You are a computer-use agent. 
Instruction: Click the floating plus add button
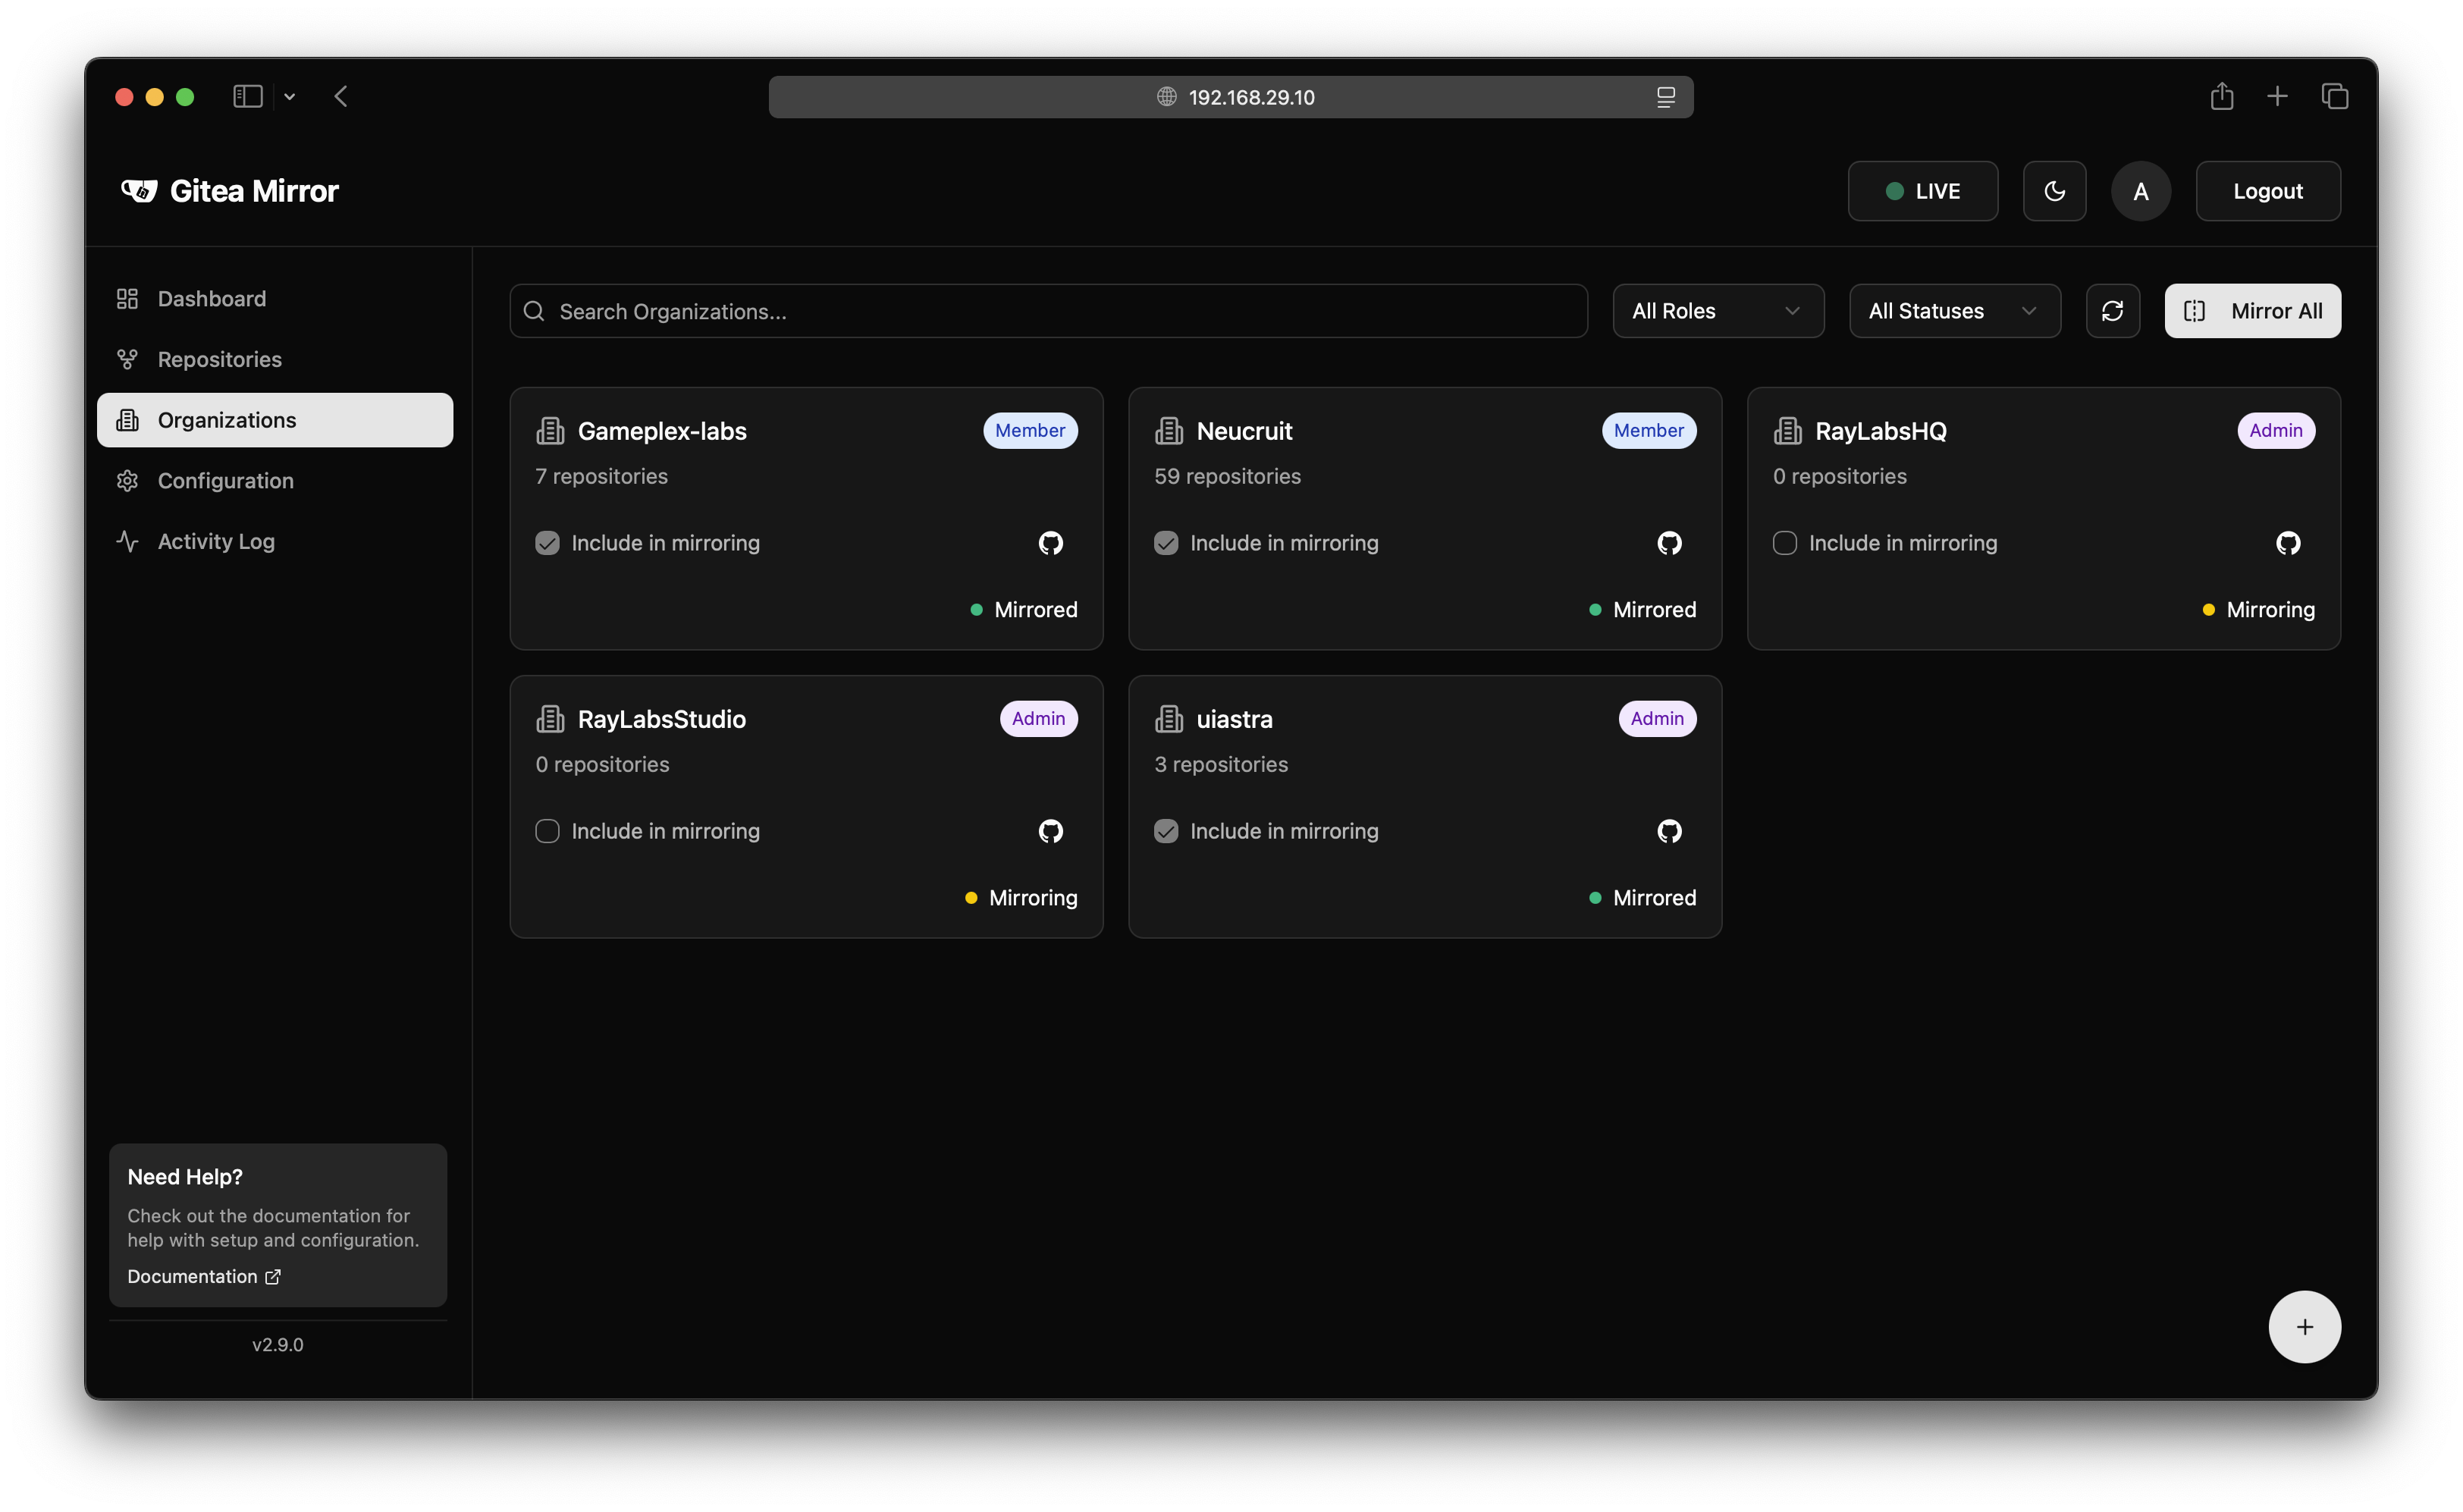coord(2304,1327)
